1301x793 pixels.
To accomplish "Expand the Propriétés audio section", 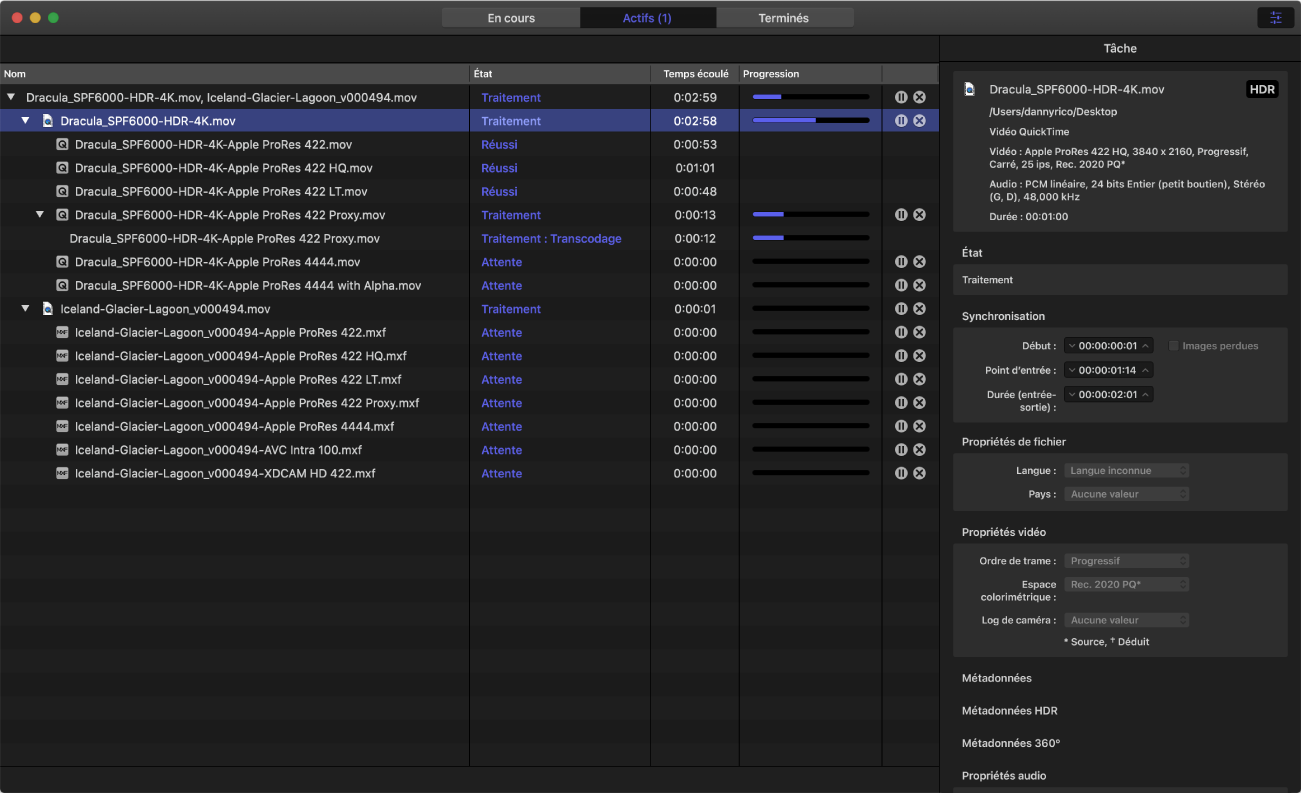I will coord(1003,776).
